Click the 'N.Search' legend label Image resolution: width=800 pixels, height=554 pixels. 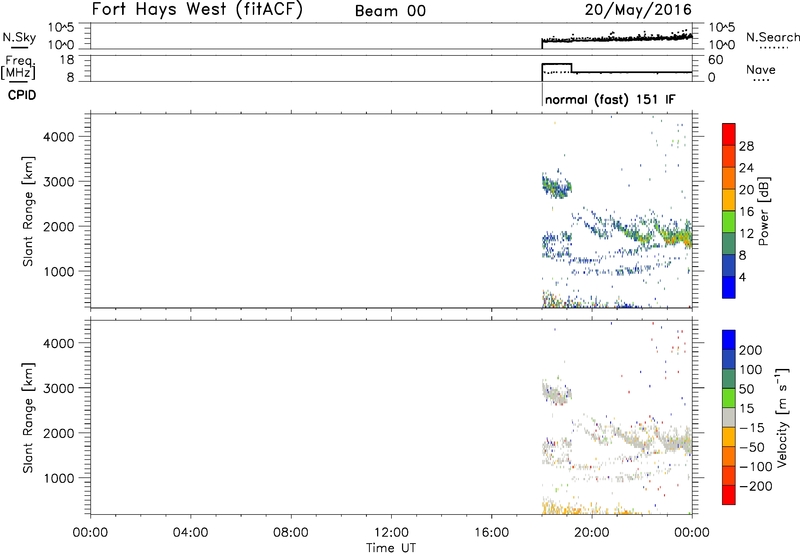pos(773,37)
